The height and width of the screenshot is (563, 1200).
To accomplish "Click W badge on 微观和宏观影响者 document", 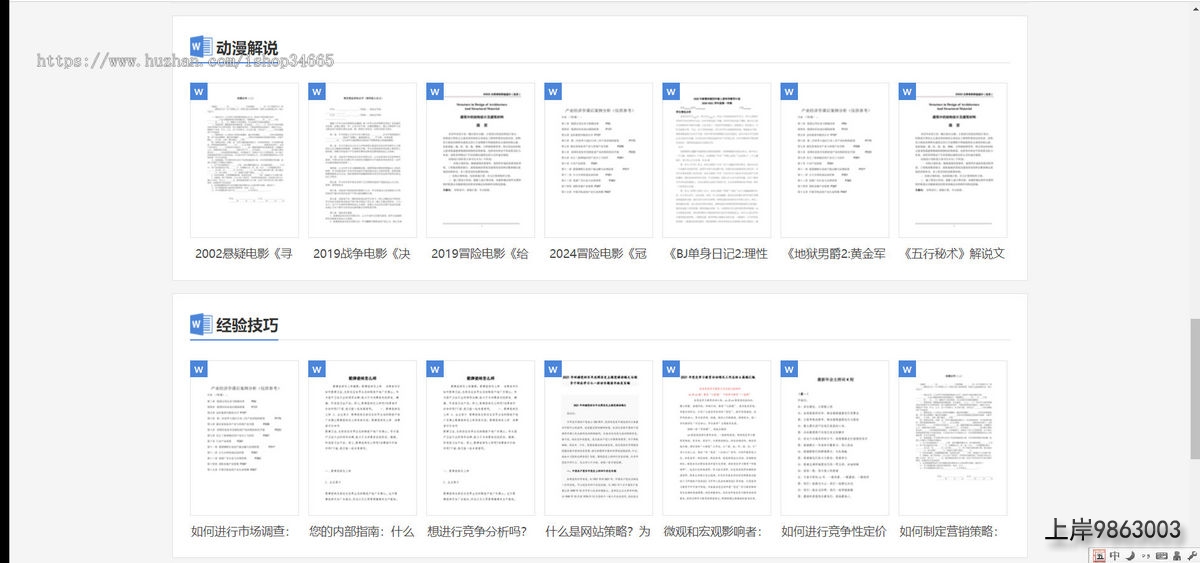I will [670, 370].
